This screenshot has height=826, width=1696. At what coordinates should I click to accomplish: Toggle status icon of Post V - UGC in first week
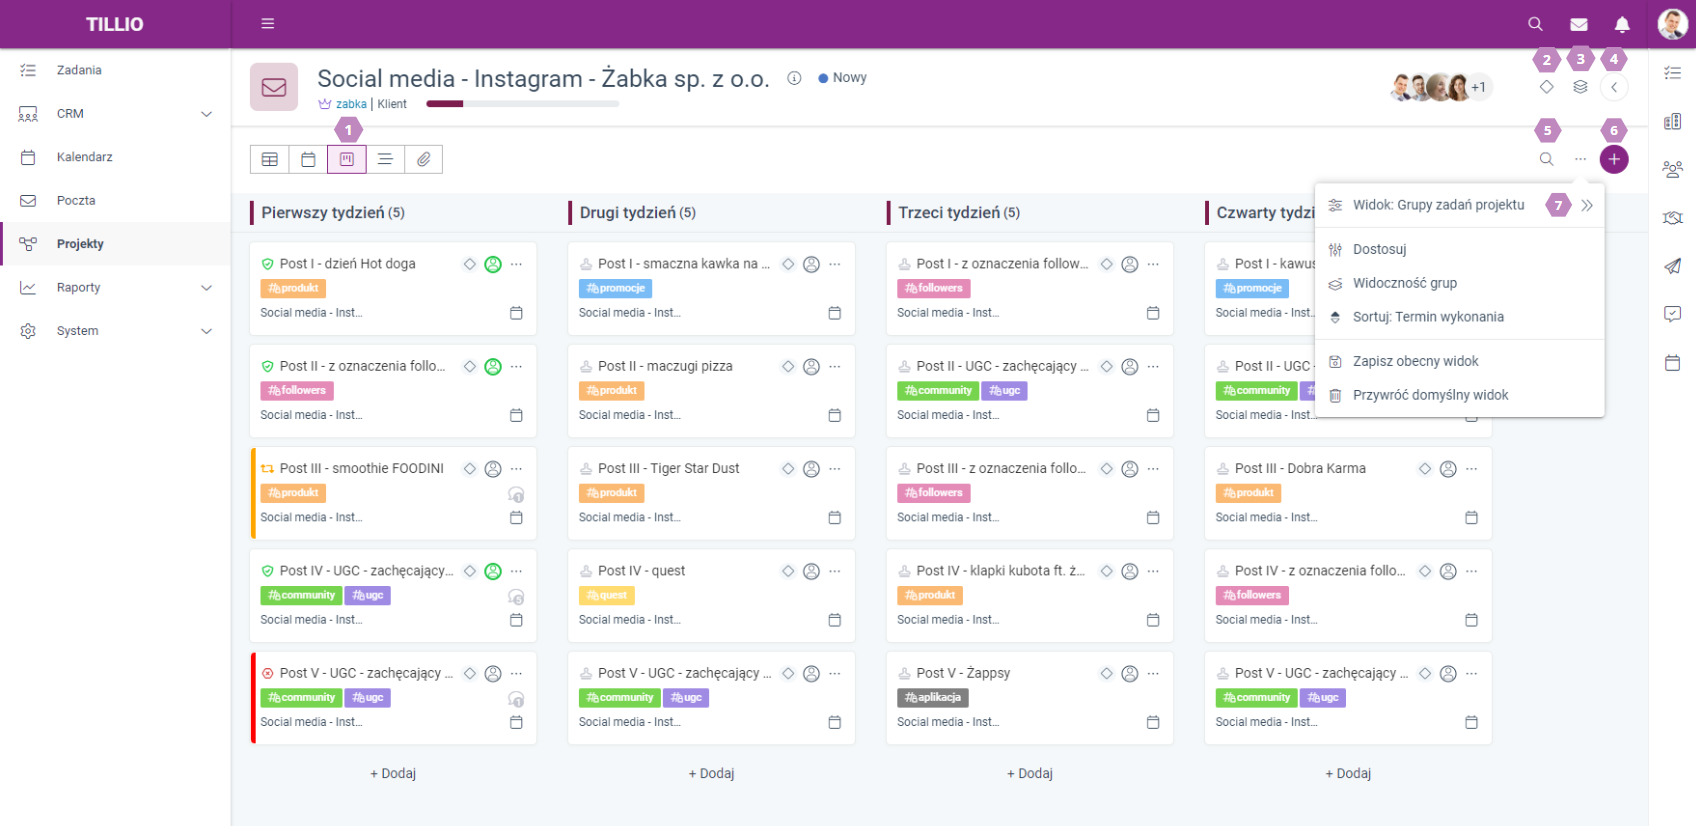point(267,673)
